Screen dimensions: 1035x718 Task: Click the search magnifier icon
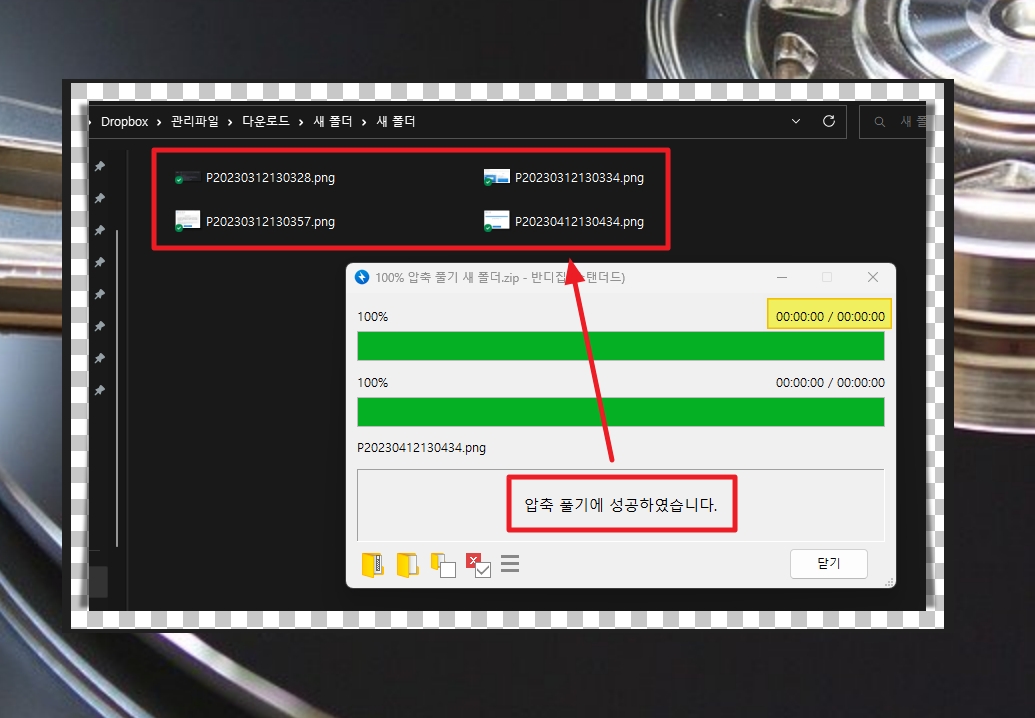coord(879,122)
